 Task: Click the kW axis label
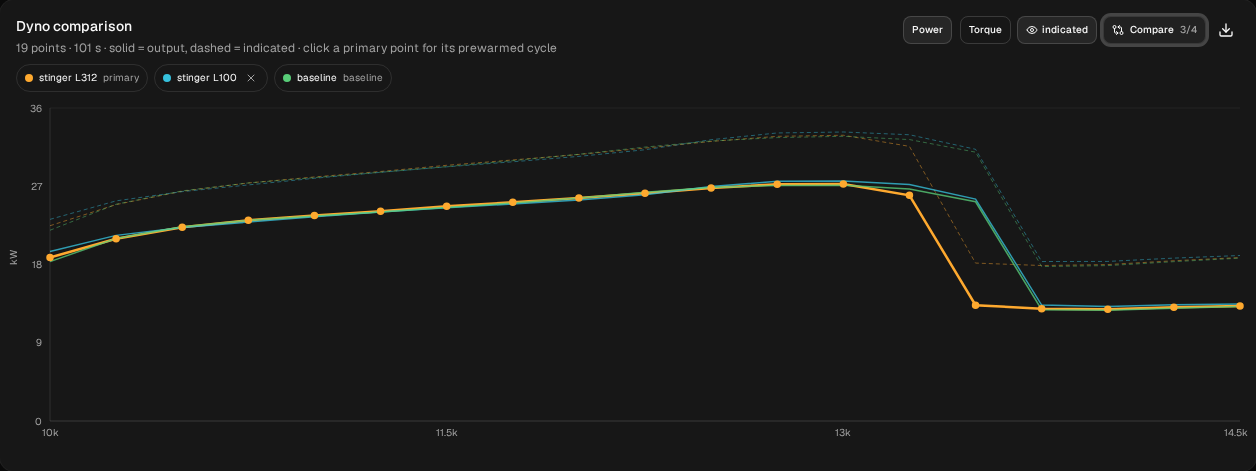pos(14,258)
